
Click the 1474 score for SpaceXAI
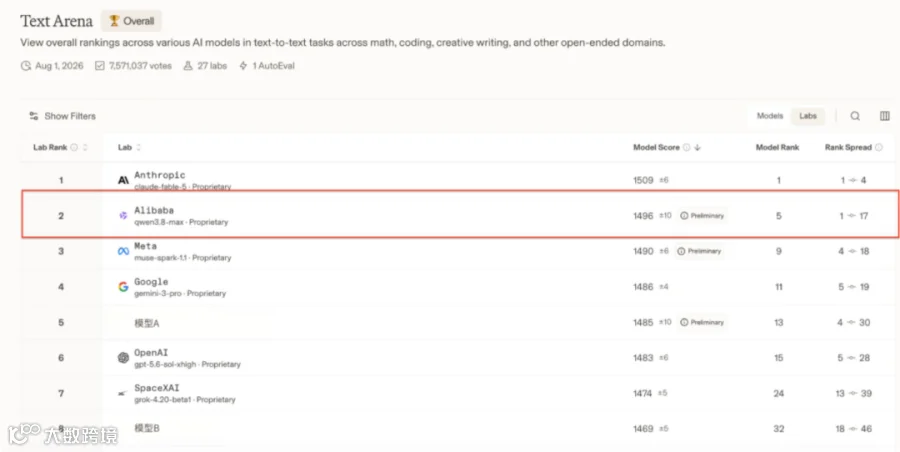643,393
